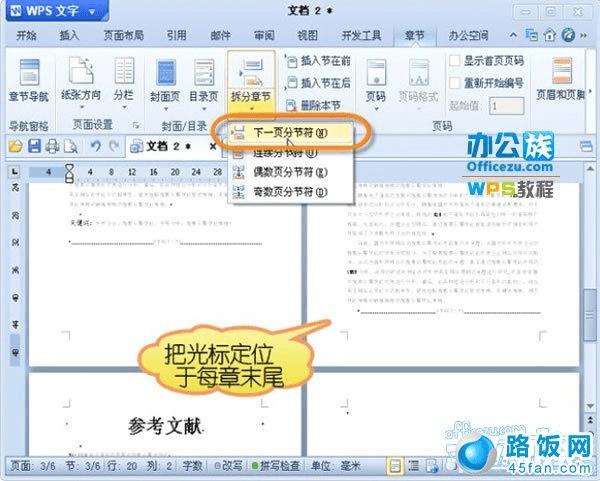The image size is (600, 481).
Task: Switch to page layout view icon
Action: click(395, 466)
